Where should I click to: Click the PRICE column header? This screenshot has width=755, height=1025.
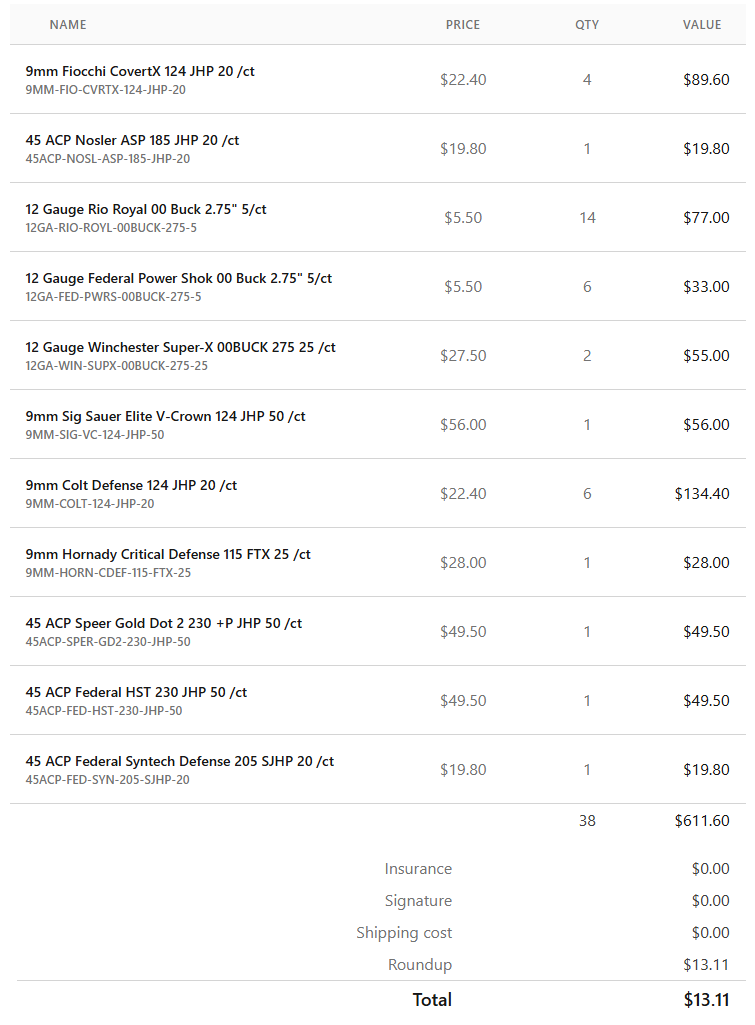coord(463,25)
